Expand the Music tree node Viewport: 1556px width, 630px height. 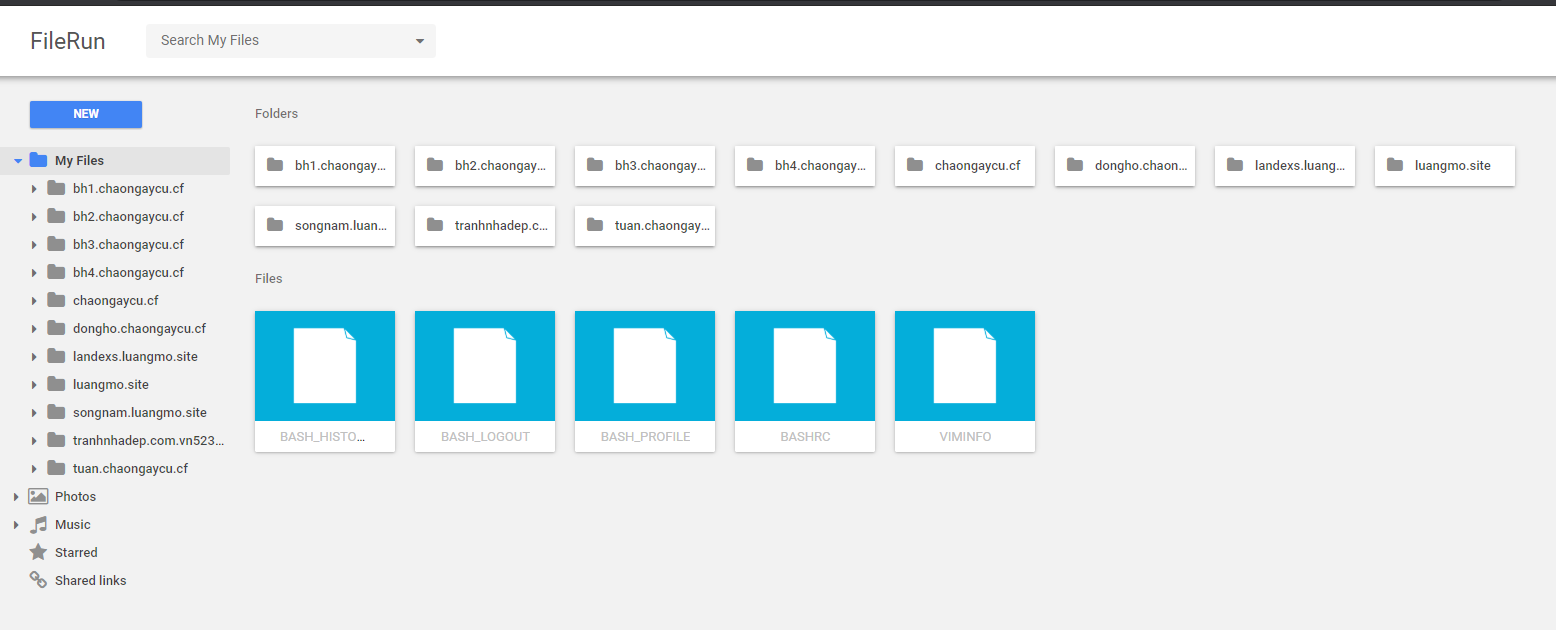(16, 525)
